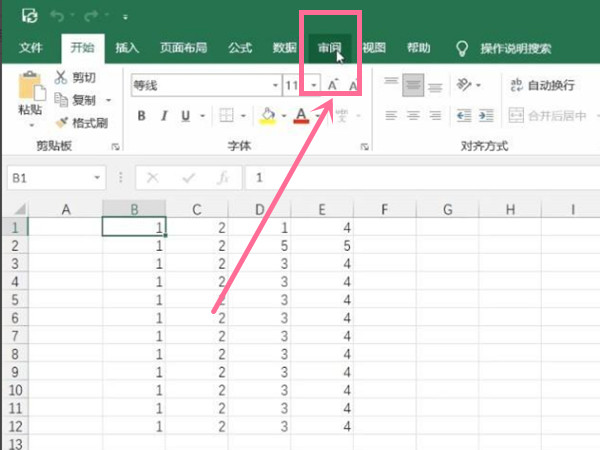Click the Insert Function fx icon

point(224,178)
